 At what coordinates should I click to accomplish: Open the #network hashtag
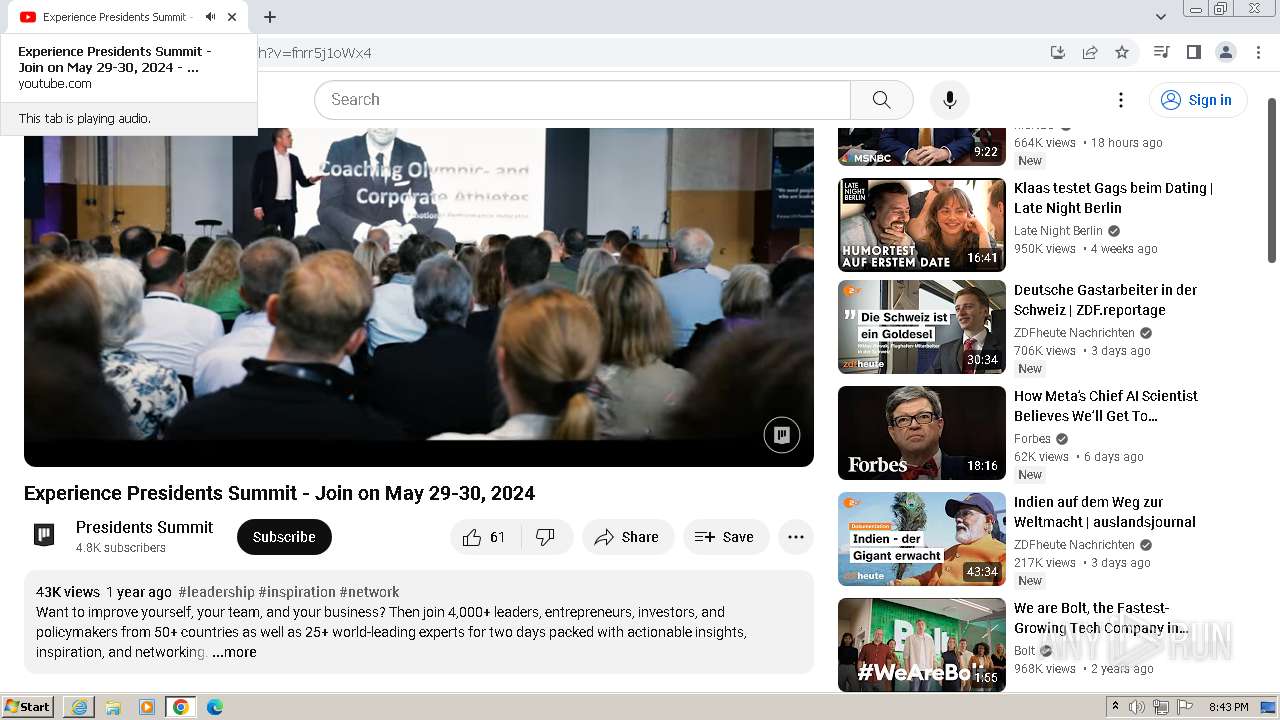(x=369, y=592)
